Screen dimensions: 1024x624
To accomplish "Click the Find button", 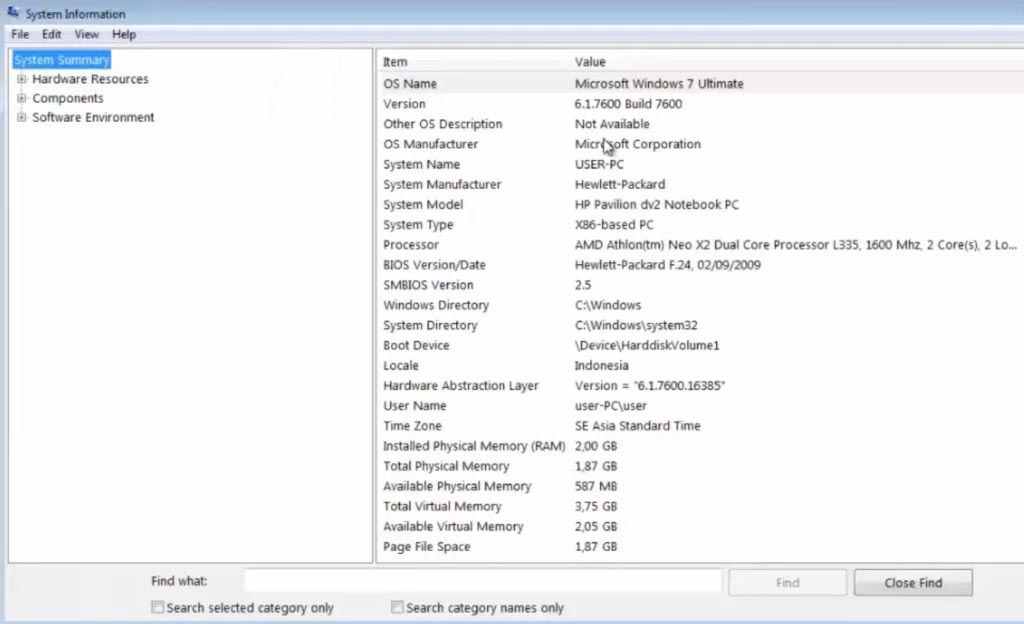I will tap(788, 583).
